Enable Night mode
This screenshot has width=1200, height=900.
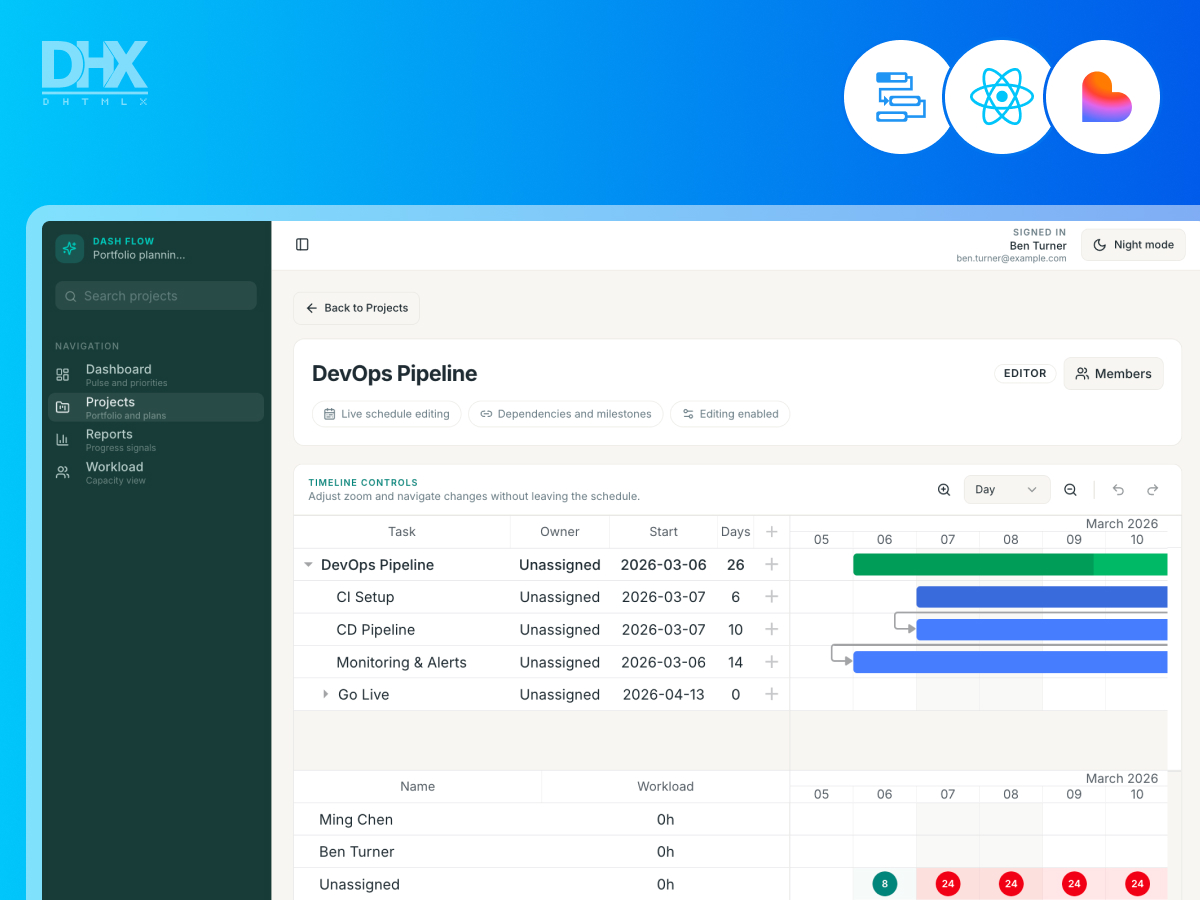pos(1133,245)
